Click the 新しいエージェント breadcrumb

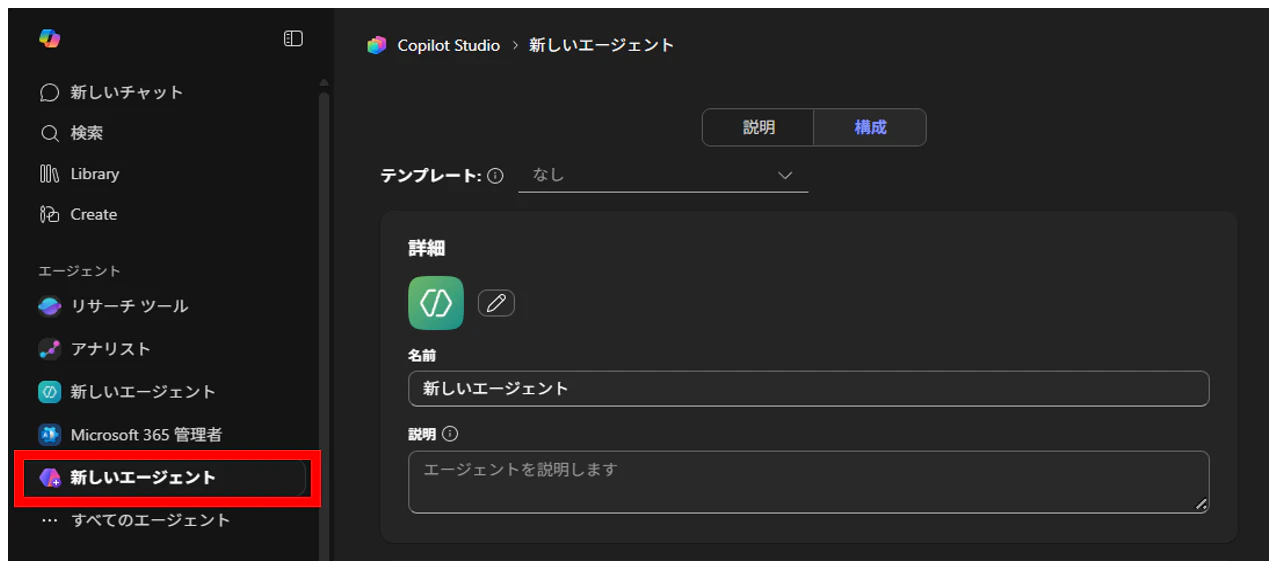[602, 45]
